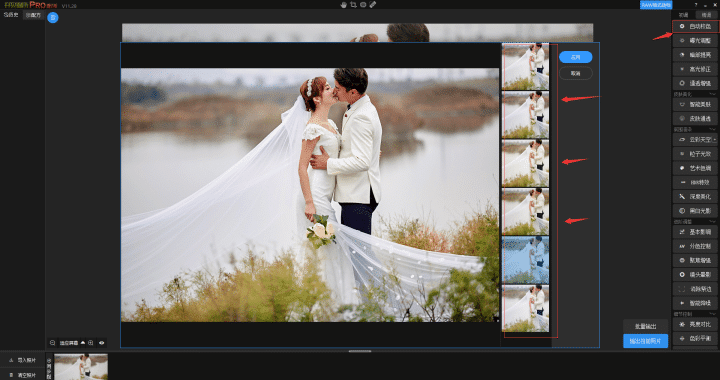Screen dimensions: 720x380
Task: Open 智能美肤 smart skin beautify
Action: point(695,105)
